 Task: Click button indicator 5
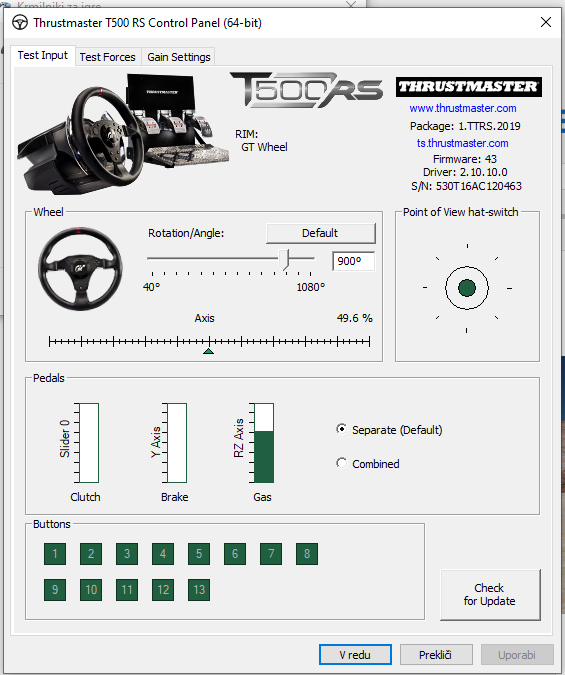click(x=199, y=553)
